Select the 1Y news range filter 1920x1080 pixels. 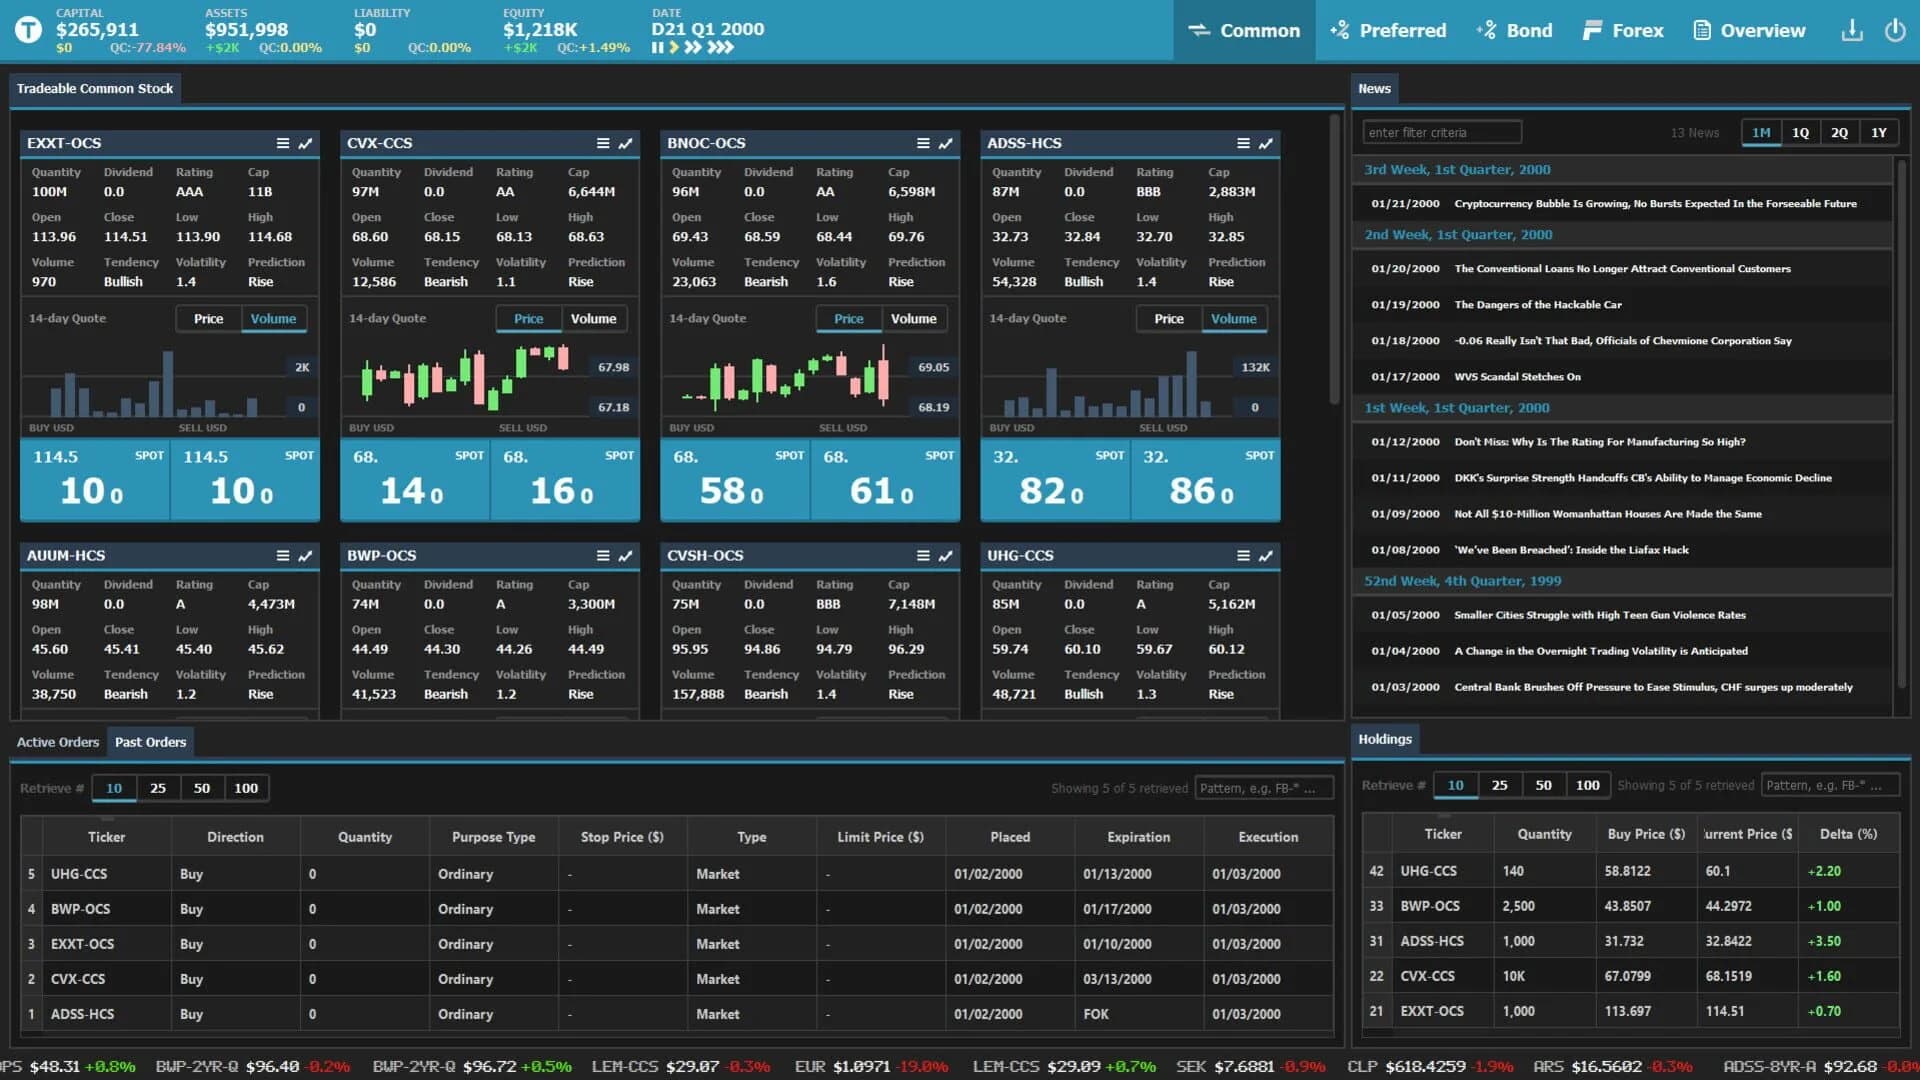(1878, 131)
